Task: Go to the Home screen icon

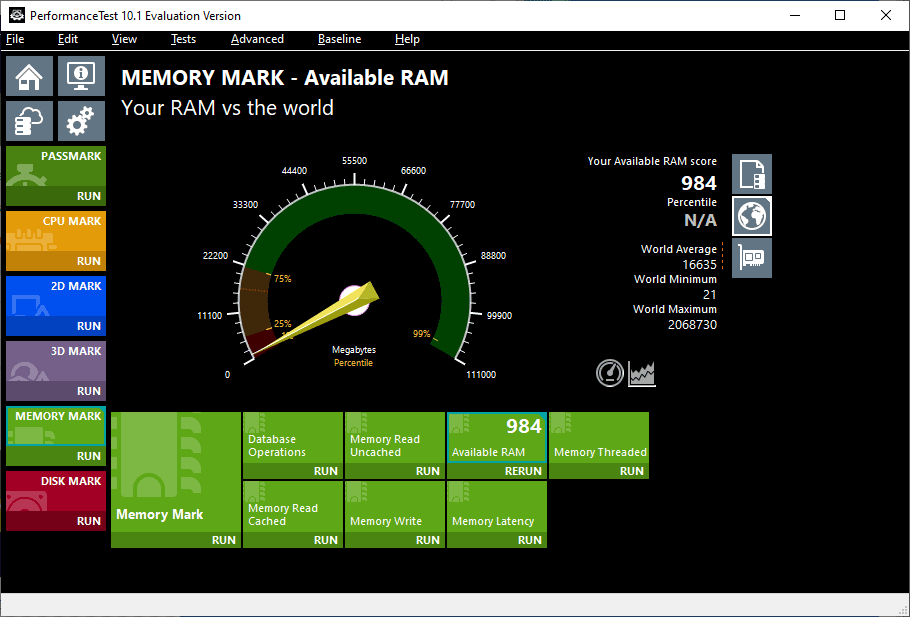Action: click(30, 76)
